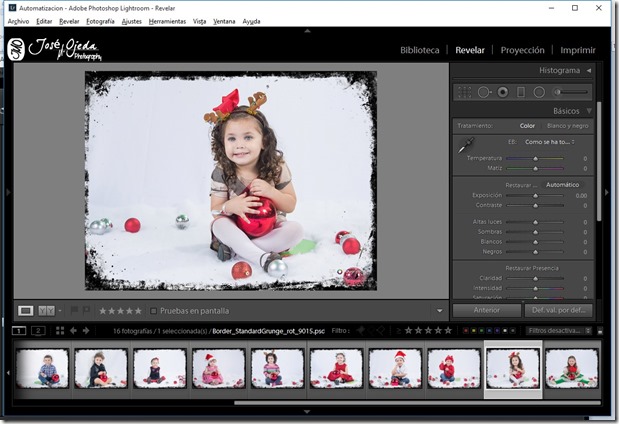Click the José Ojeda identity plate logo

54,49
